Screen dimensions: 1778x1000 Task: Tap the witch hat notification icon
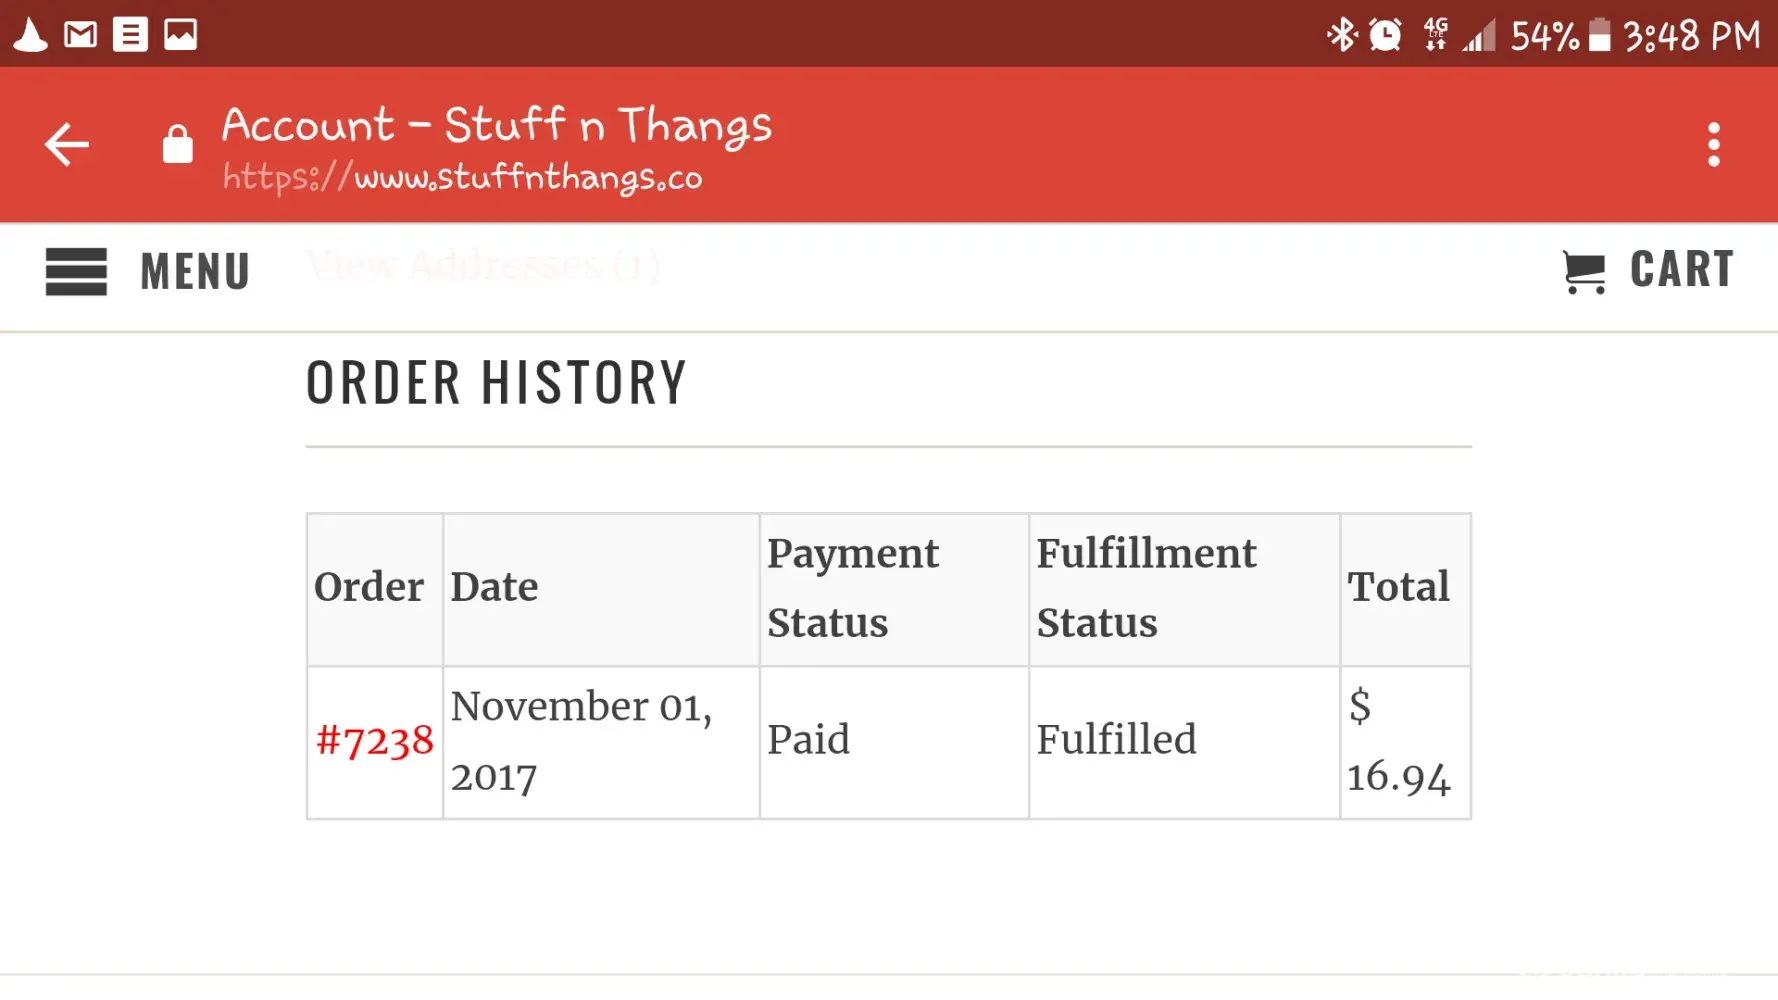(30, 35)
